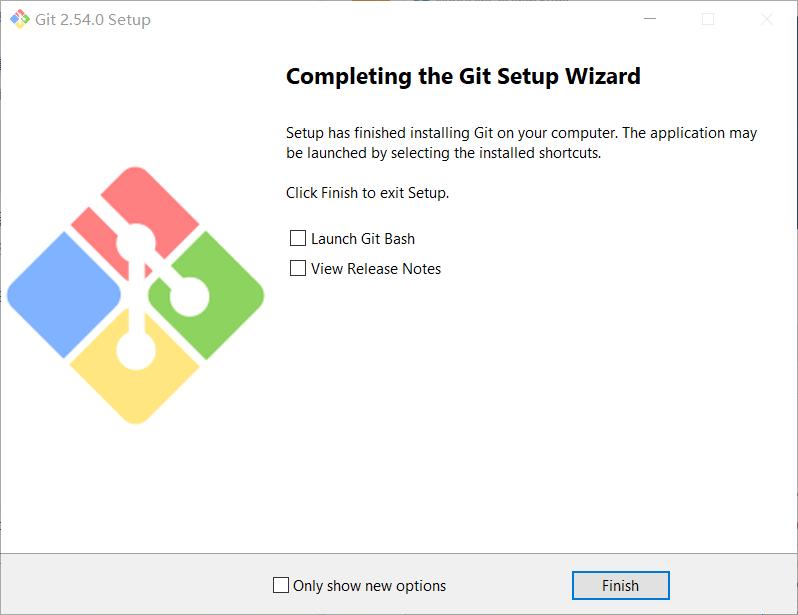The image size is (798, 615).
Task: Tick the View Release Notes checkbox
Action: (298, 268)
